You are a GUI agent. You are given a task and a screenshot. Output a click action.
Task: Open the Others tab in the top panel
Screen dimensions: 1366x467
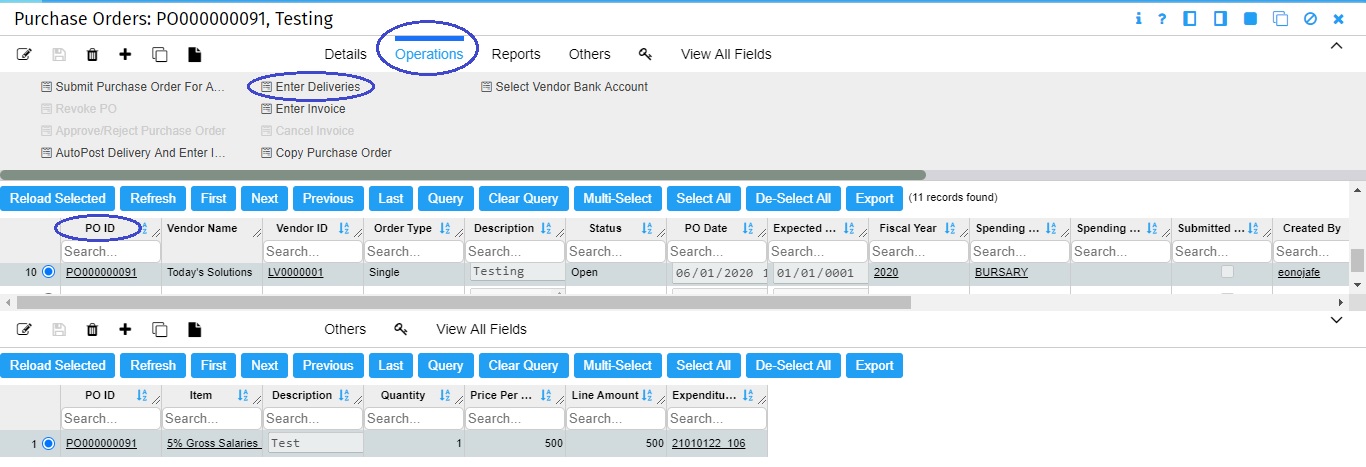click(x=590, y=54)
